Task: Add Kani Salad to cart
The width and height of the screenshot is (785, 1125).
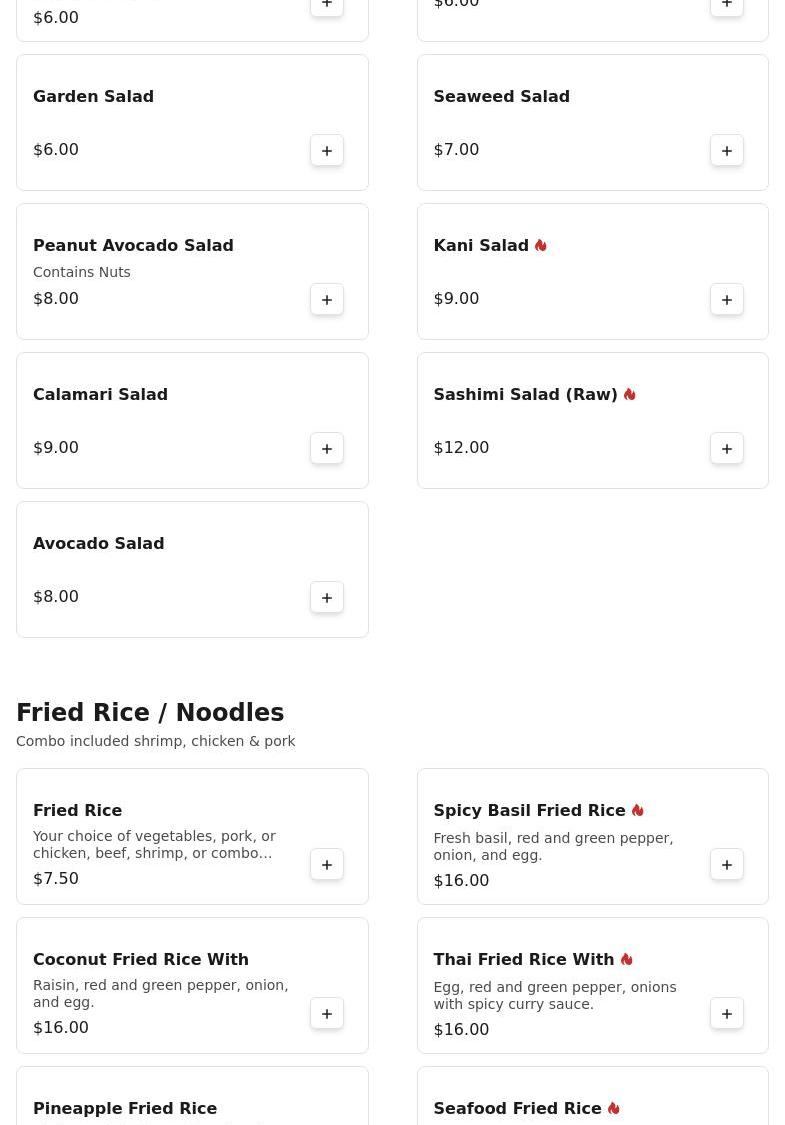Action: coord(727,299)
